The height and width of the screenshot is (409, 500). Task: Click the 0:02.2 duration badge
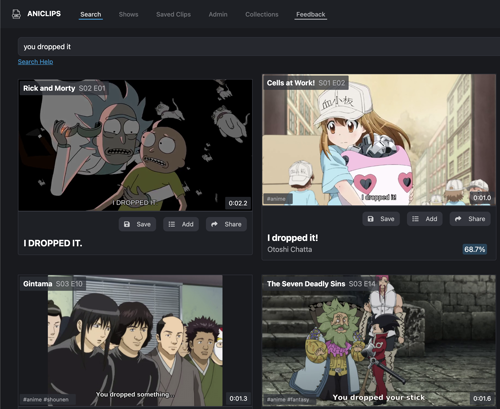[238, 203]
